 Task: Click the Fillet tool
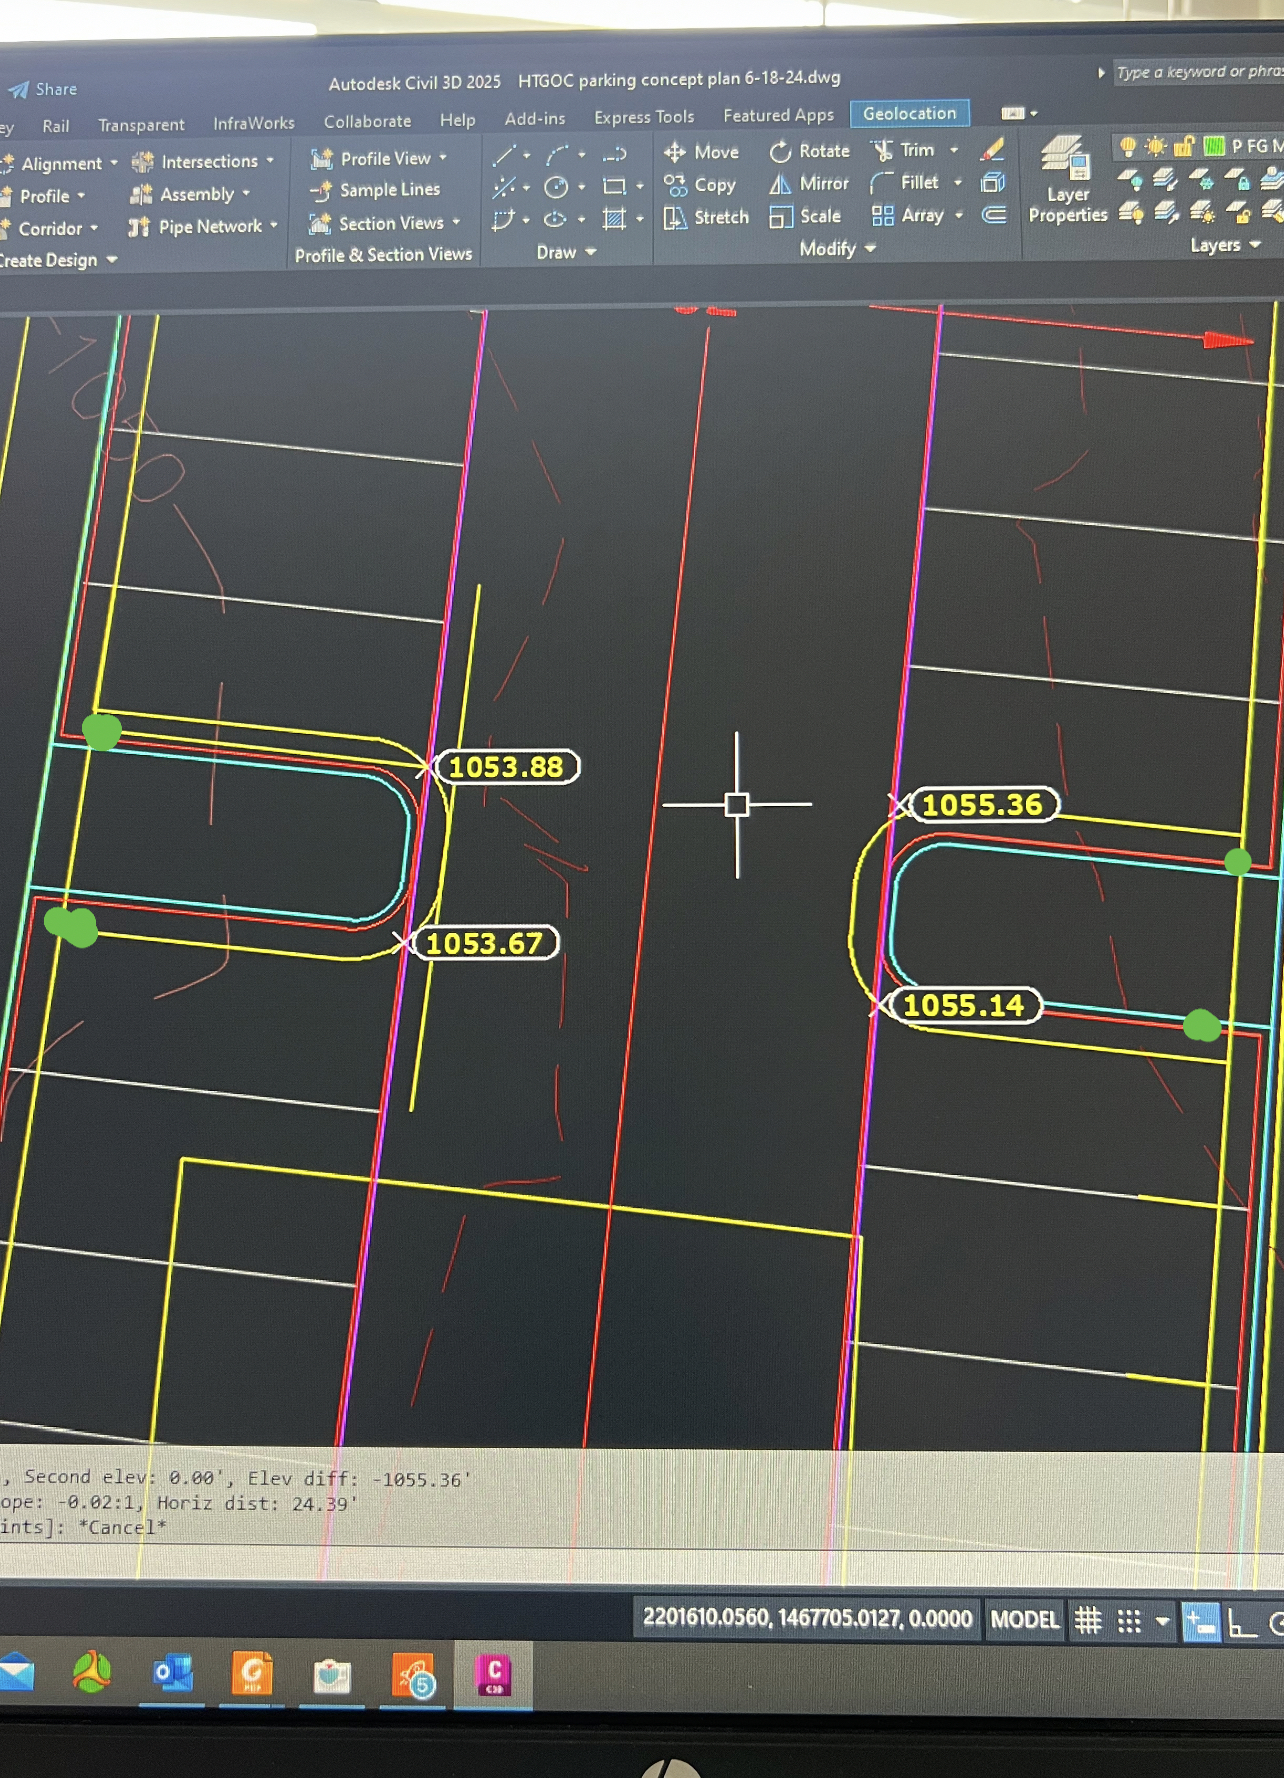904,183
